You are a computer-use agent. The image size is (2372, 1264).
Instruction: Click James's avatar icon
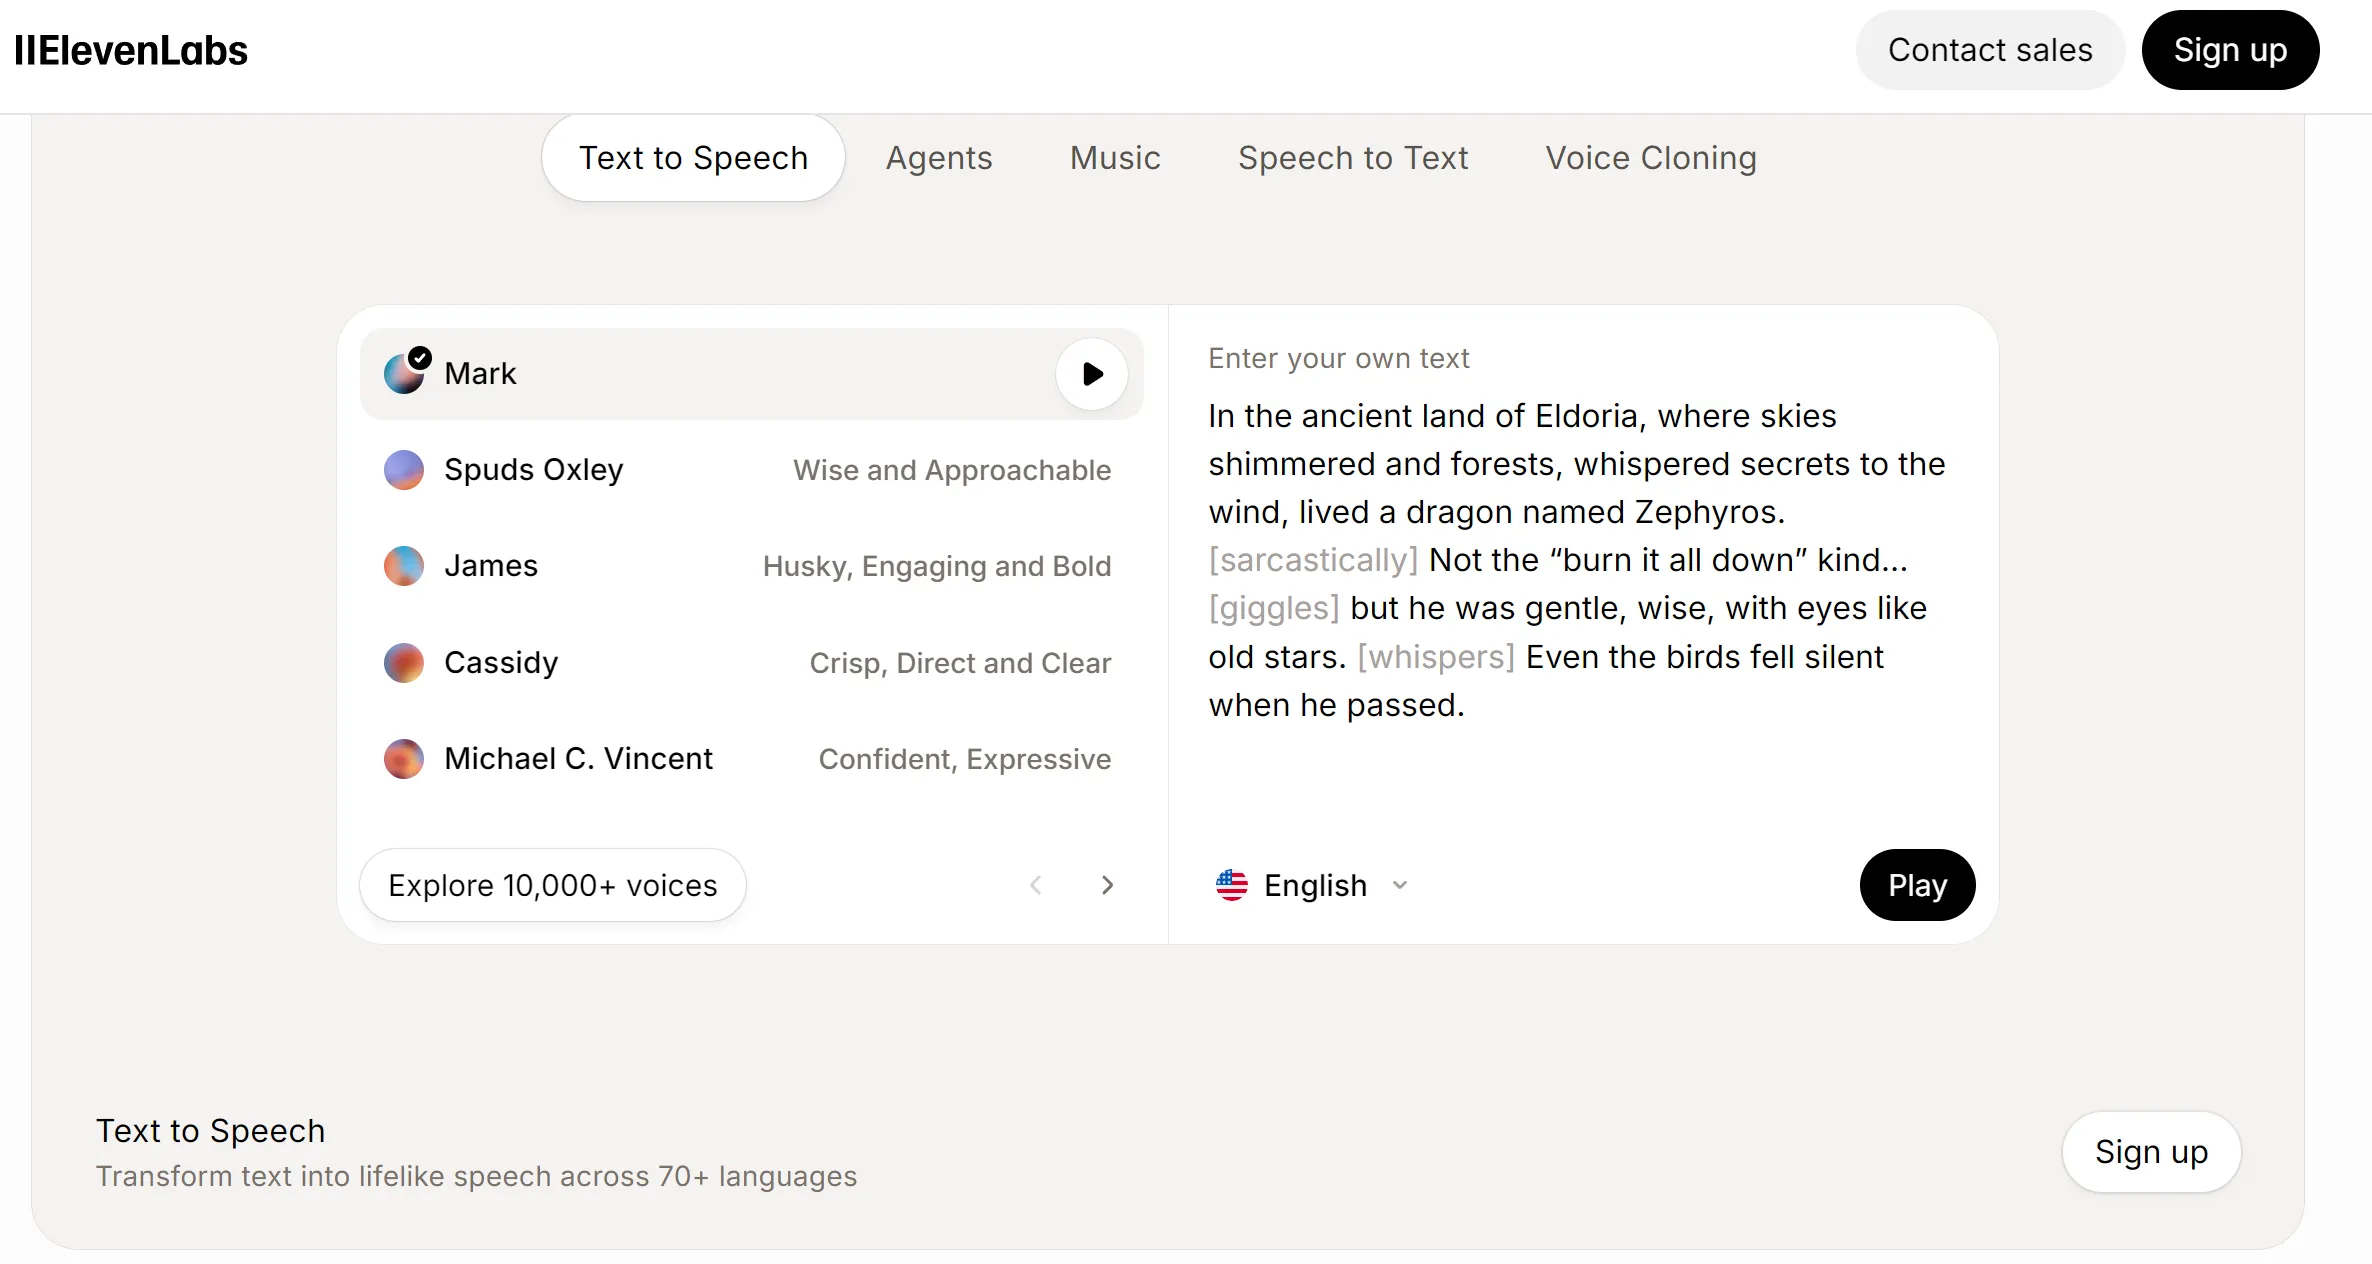(404, 565)
